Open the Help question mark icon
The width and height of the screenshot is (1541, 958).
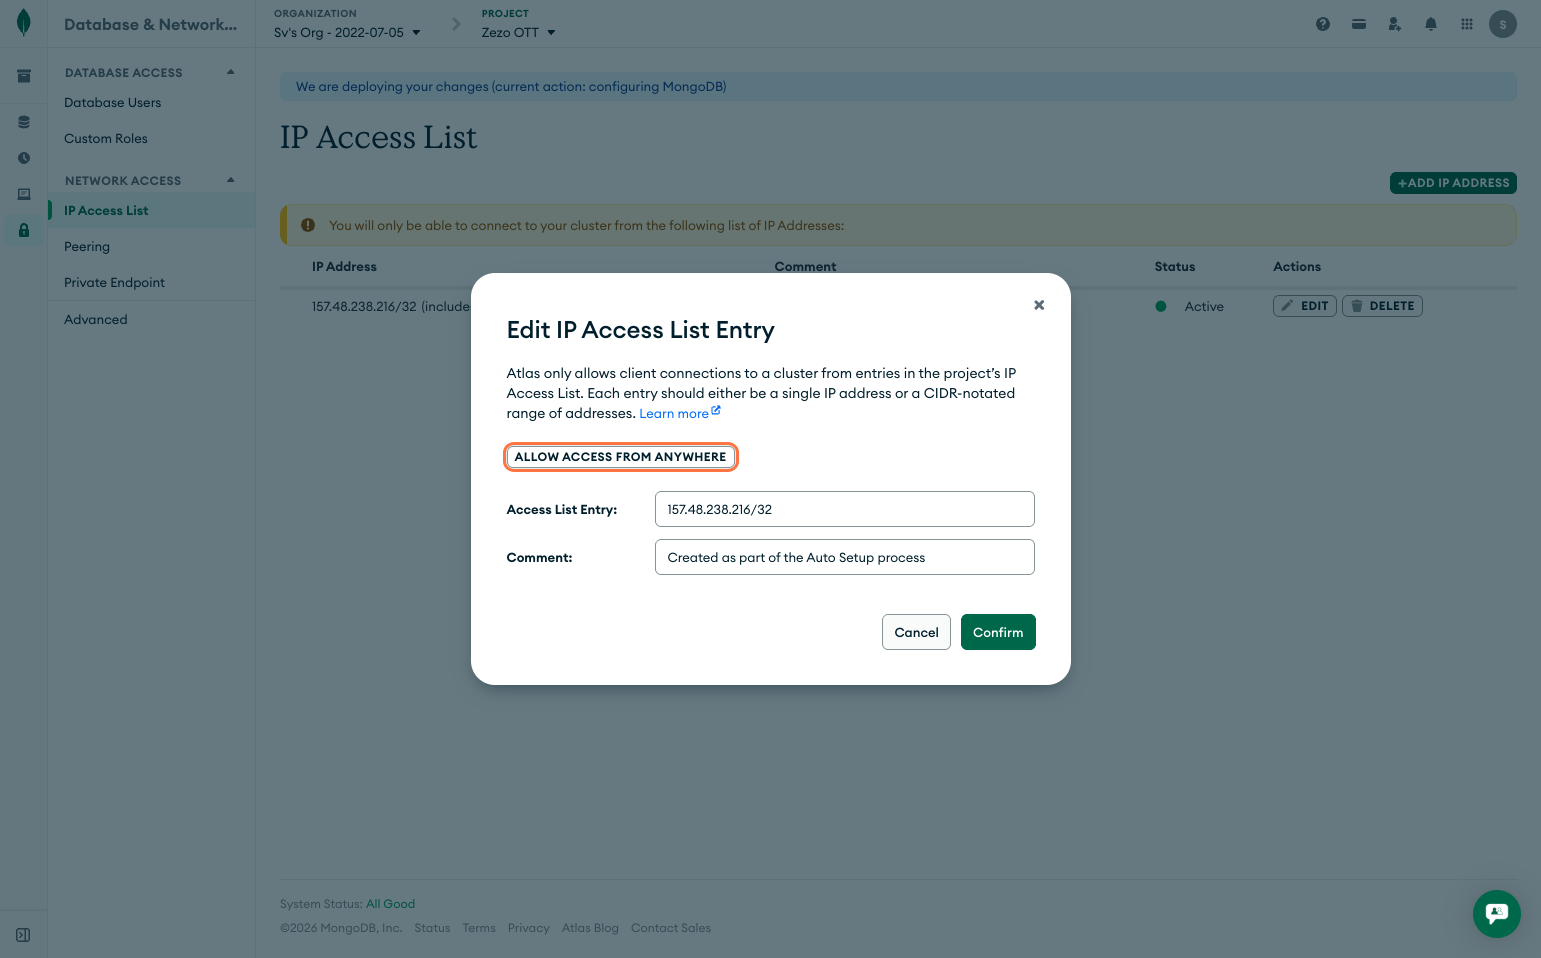click(1322, 23)
